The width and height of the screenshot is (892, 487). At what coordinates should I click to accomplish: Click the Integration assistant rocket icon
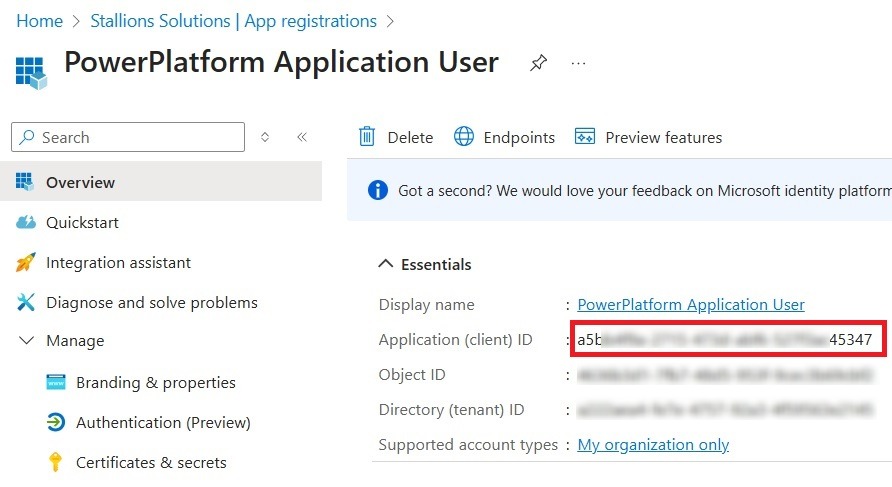(x=26, y=262)
